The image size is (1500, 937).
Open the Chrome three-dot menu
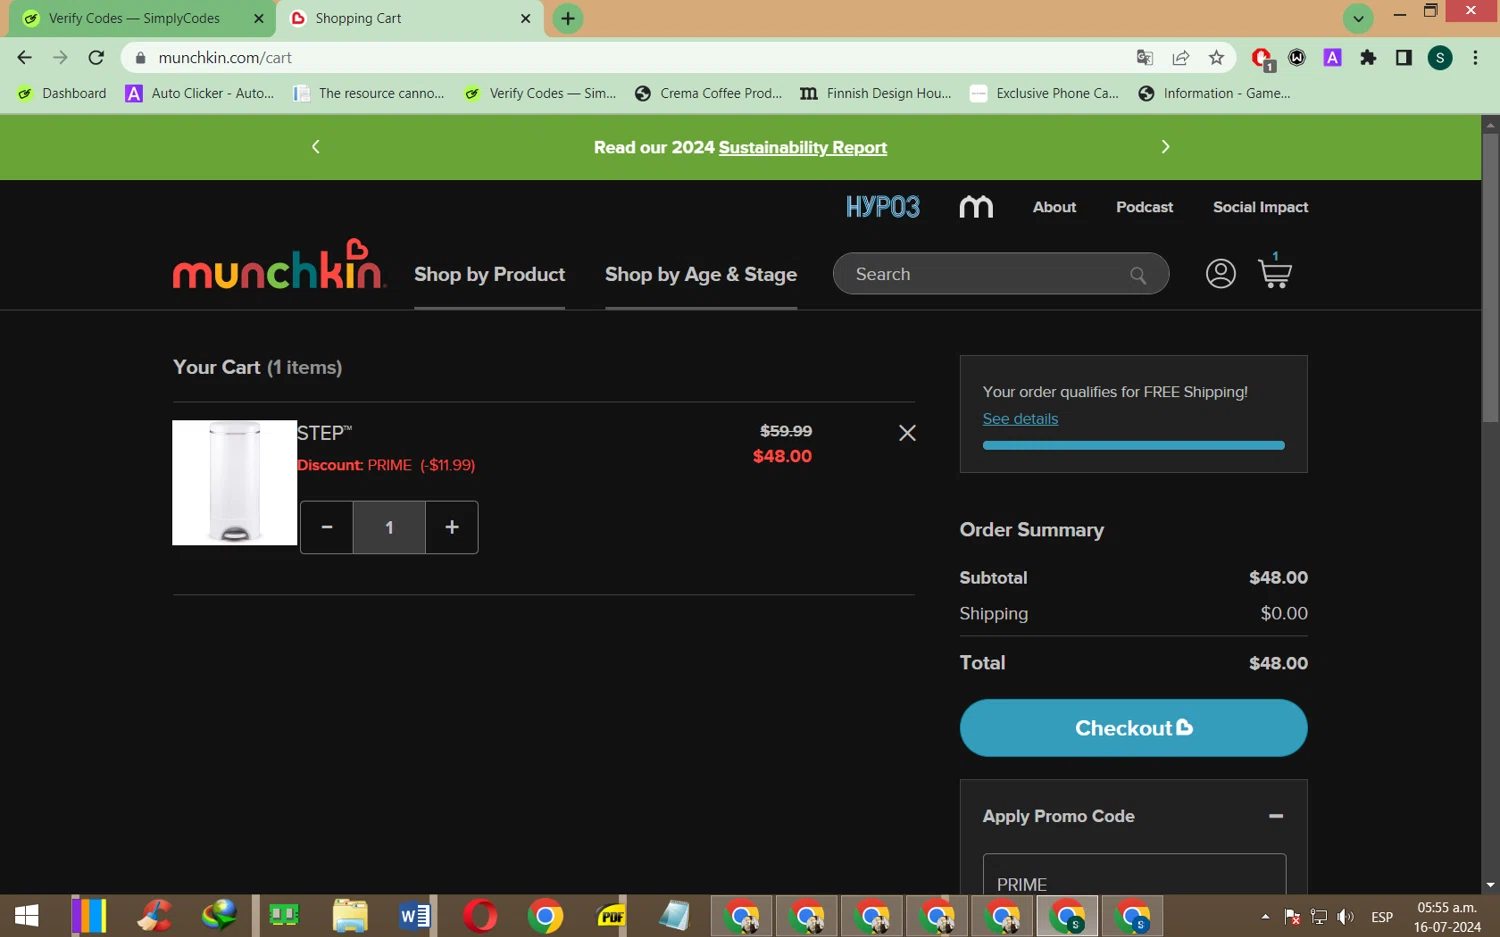pyautogui.click(x=1475, y=58)
